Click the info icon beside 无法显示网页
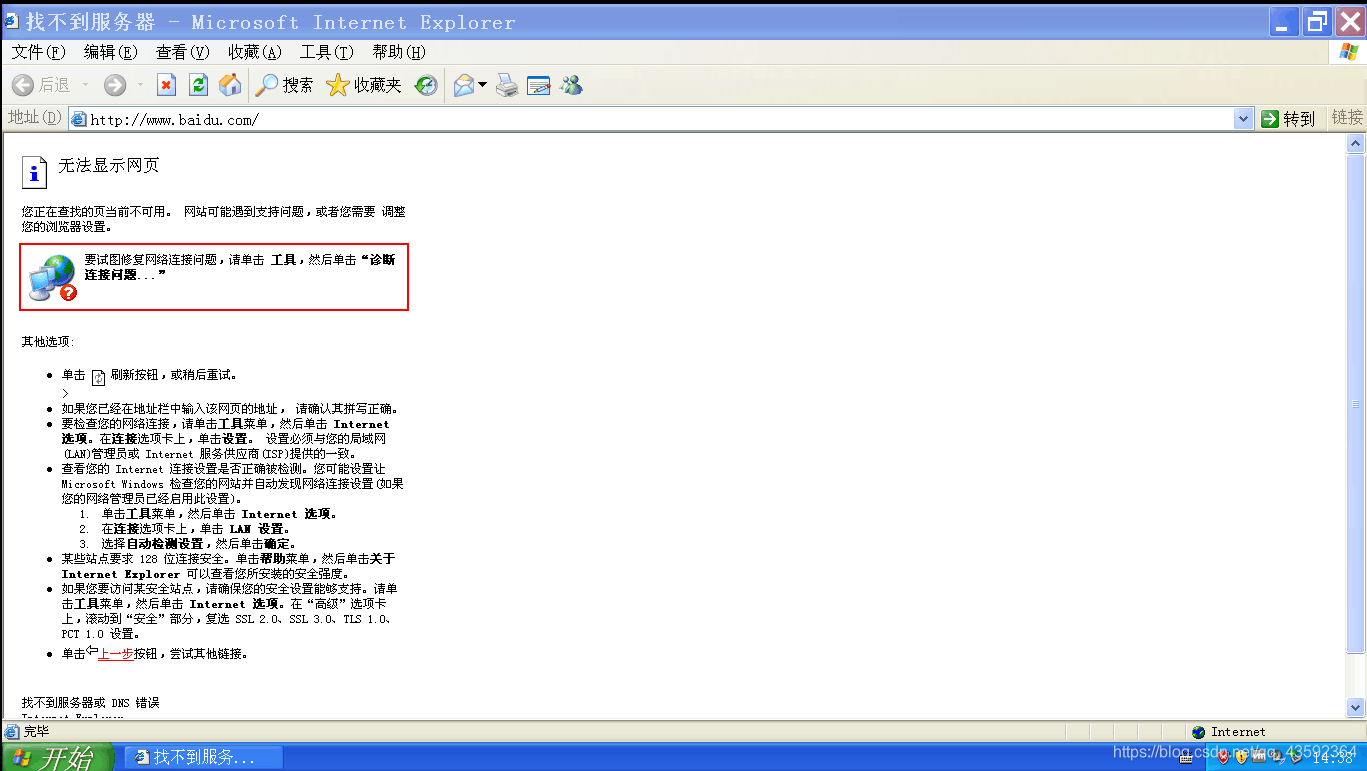Screen dimensions: 1367x771 tap(35, 172)
